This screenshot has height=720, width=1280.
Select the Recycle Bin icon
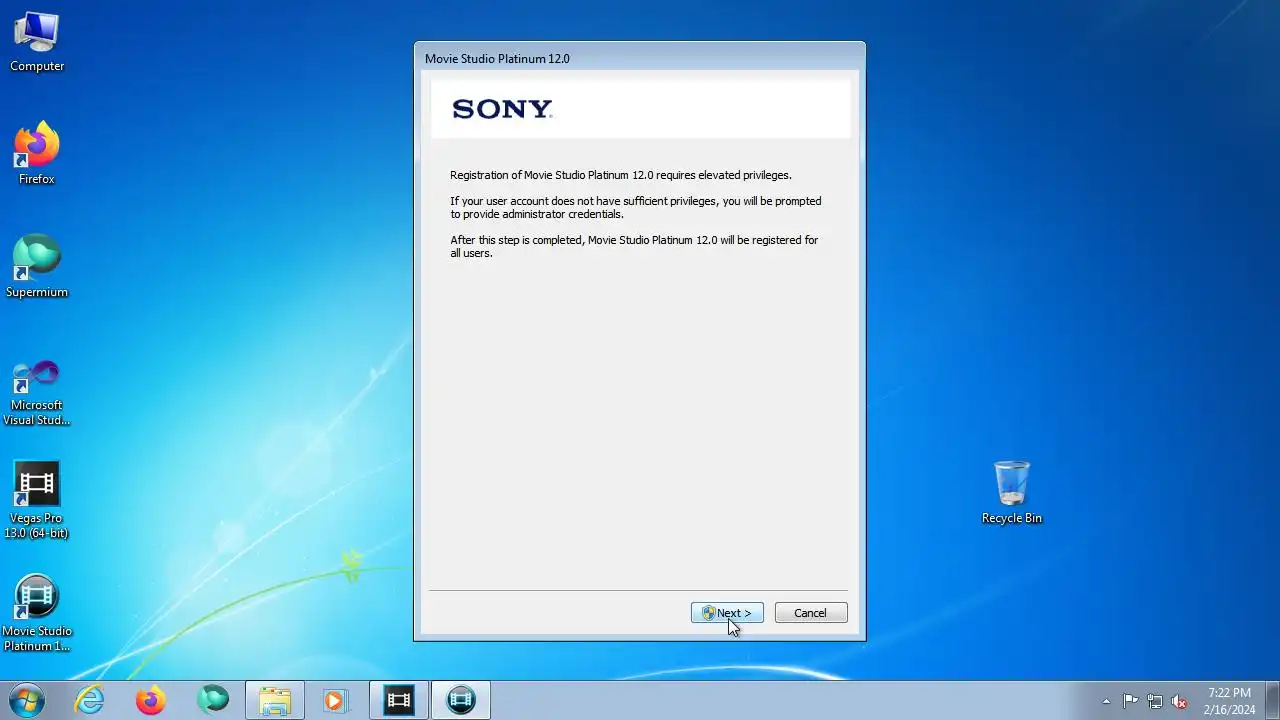pyautogui.click(x=1012, y=493)
